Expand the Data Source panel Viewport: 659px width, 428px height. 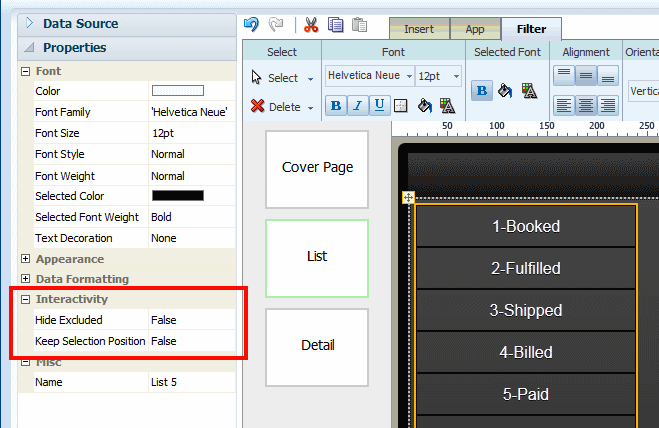coord(29,23)
